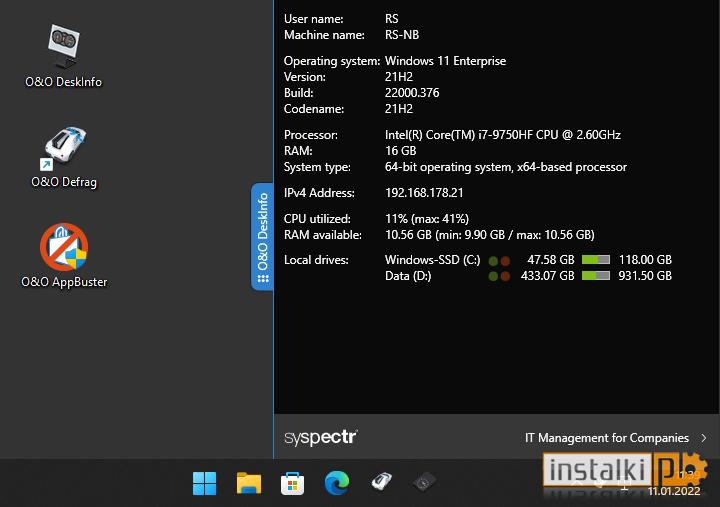Open File Explorer from the taskbar
Image resolution: width=720 pixels, height=507 pixels.
click(248, 483)
